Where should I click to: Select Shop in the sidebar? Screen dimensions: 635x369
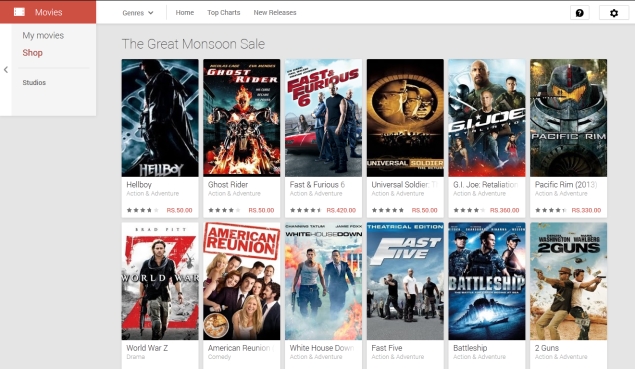tap(32, 53)
